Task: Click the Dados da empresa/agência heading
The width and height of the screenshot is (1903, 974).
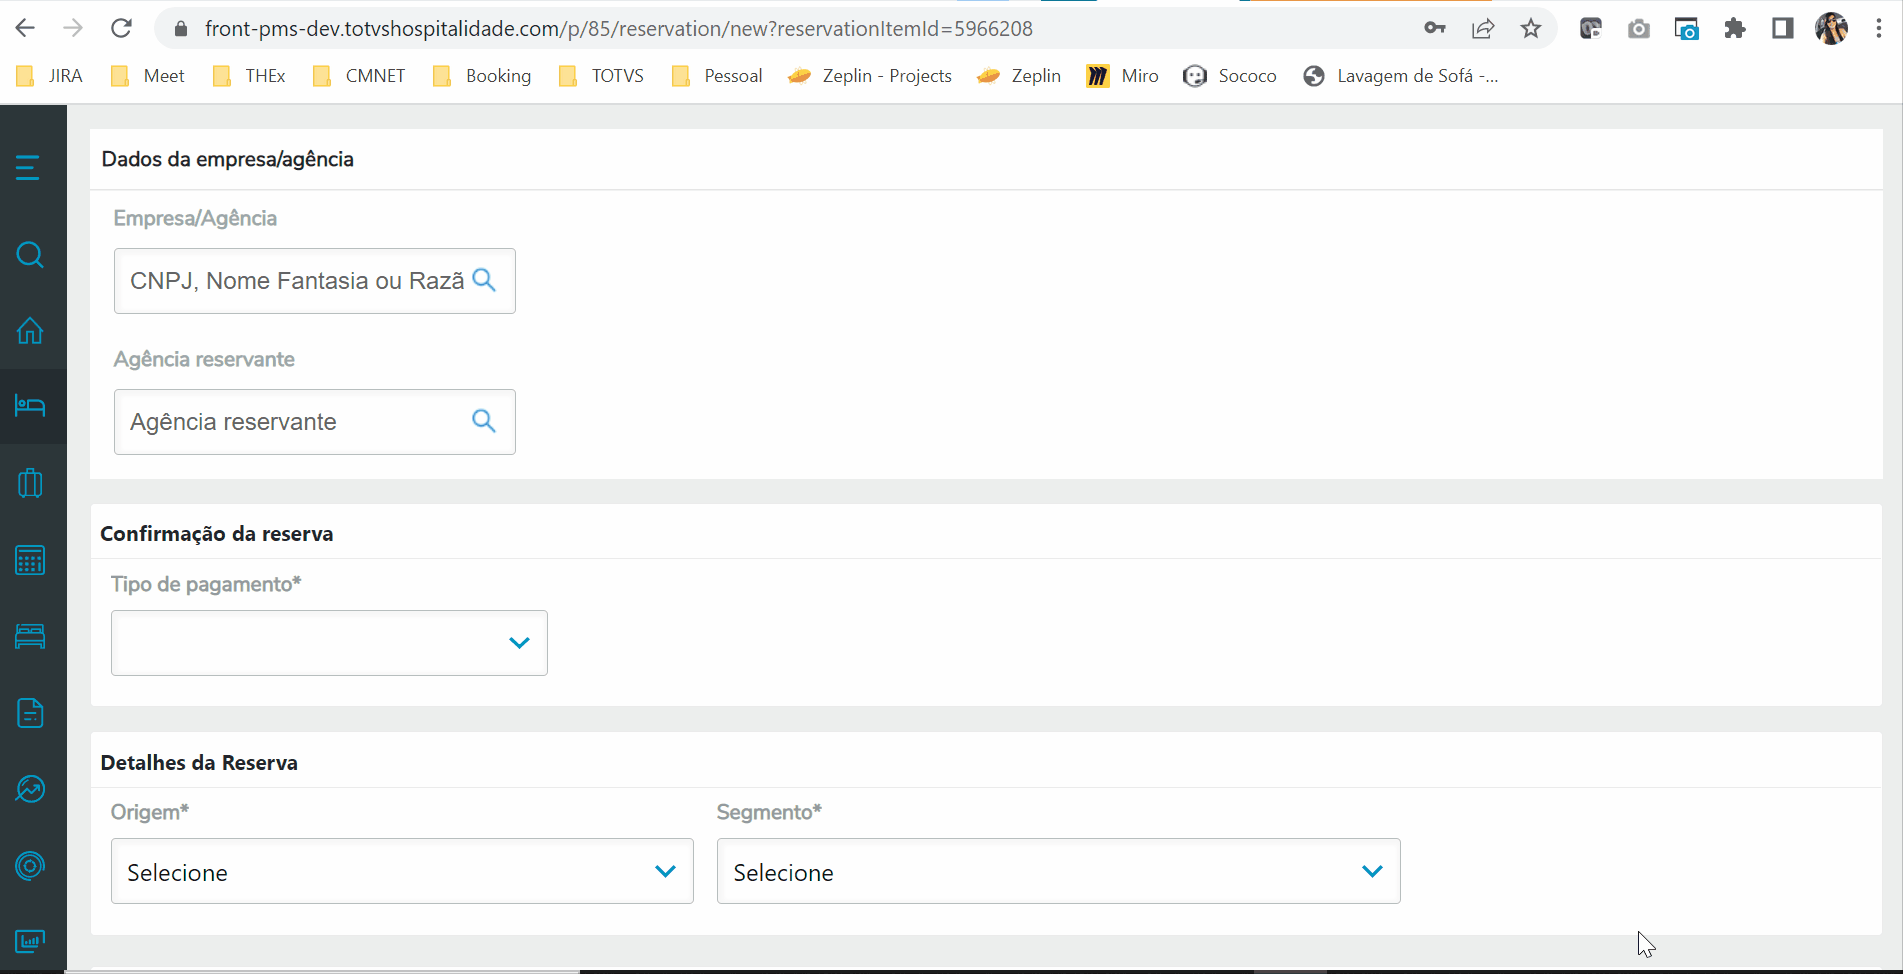Action: tap(228, 159)
